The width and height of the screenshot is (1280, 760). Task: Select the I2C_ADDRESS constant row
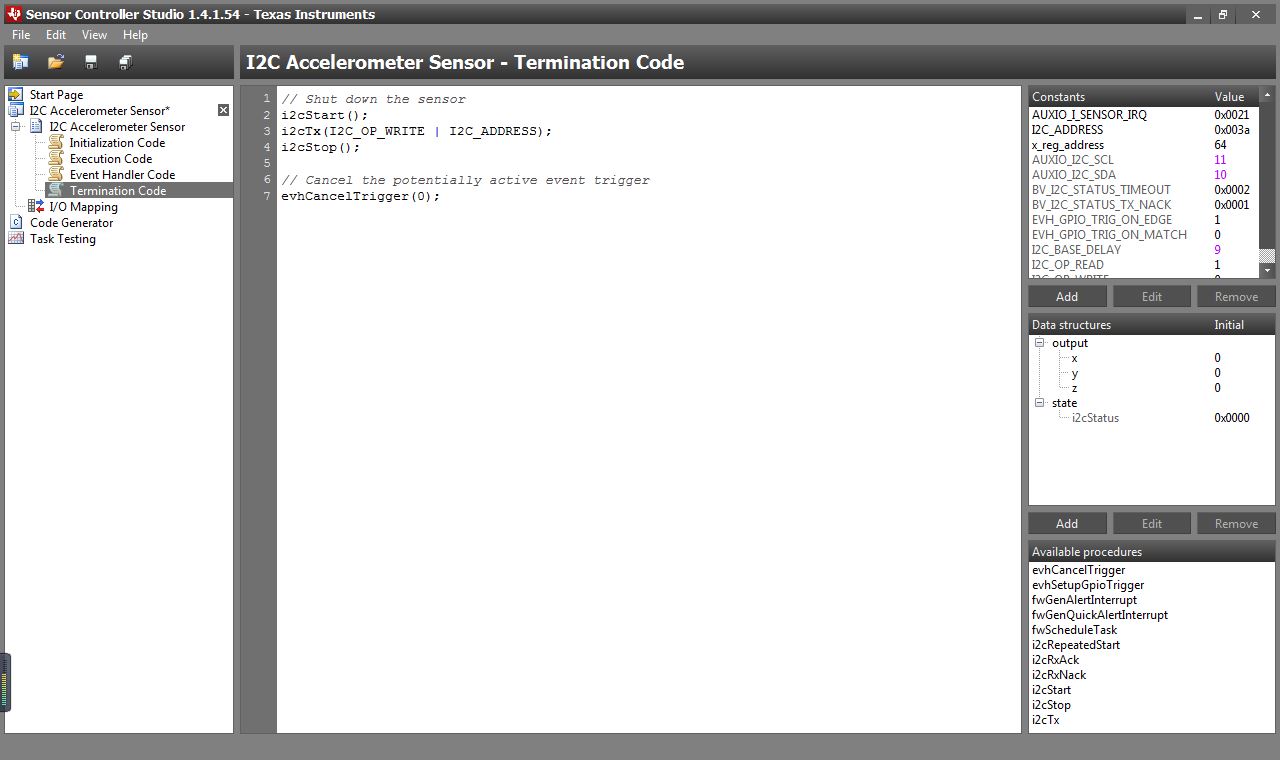[x=1068, y=130]
